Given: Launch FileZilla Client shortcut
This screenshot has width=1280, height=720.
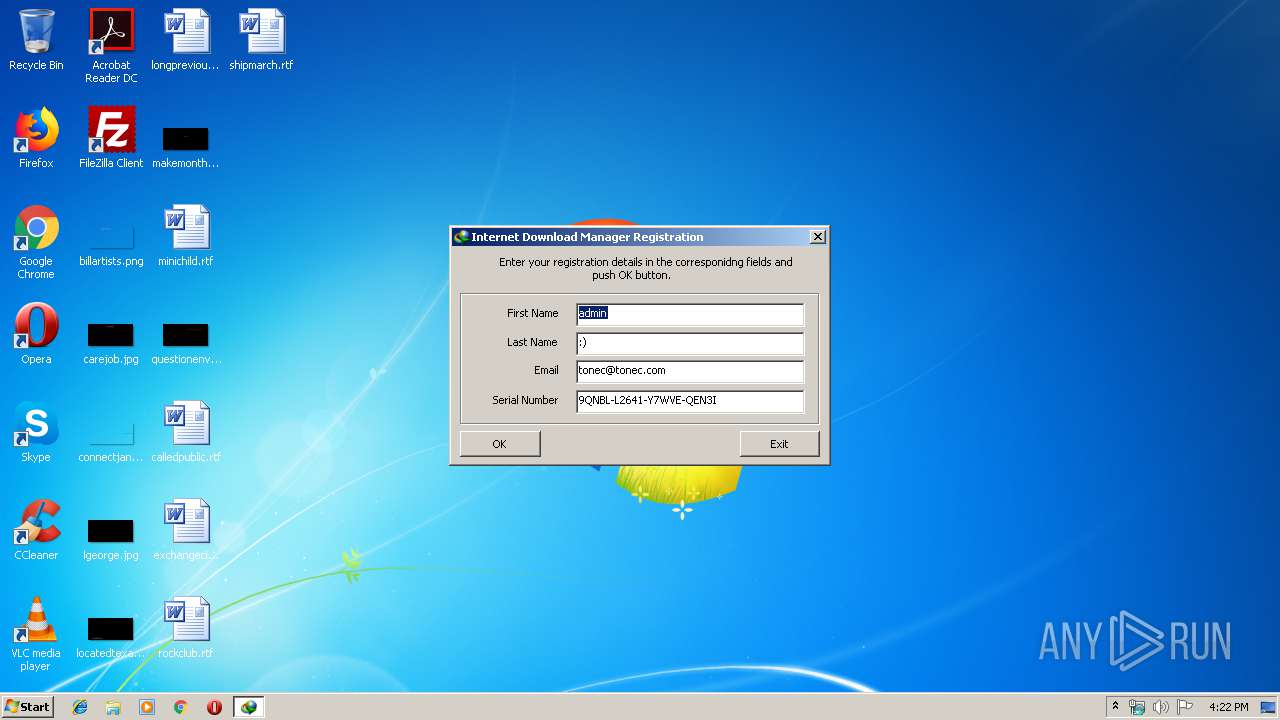Looking at the screenshot, I should pos(111,138).
